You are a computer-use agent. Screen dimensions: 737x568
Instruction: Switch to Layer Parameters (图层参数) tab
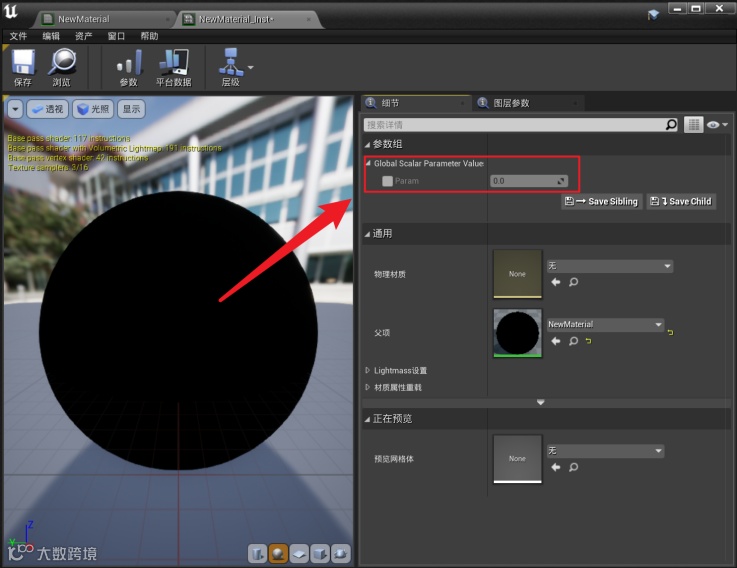[x=528, y=103]
